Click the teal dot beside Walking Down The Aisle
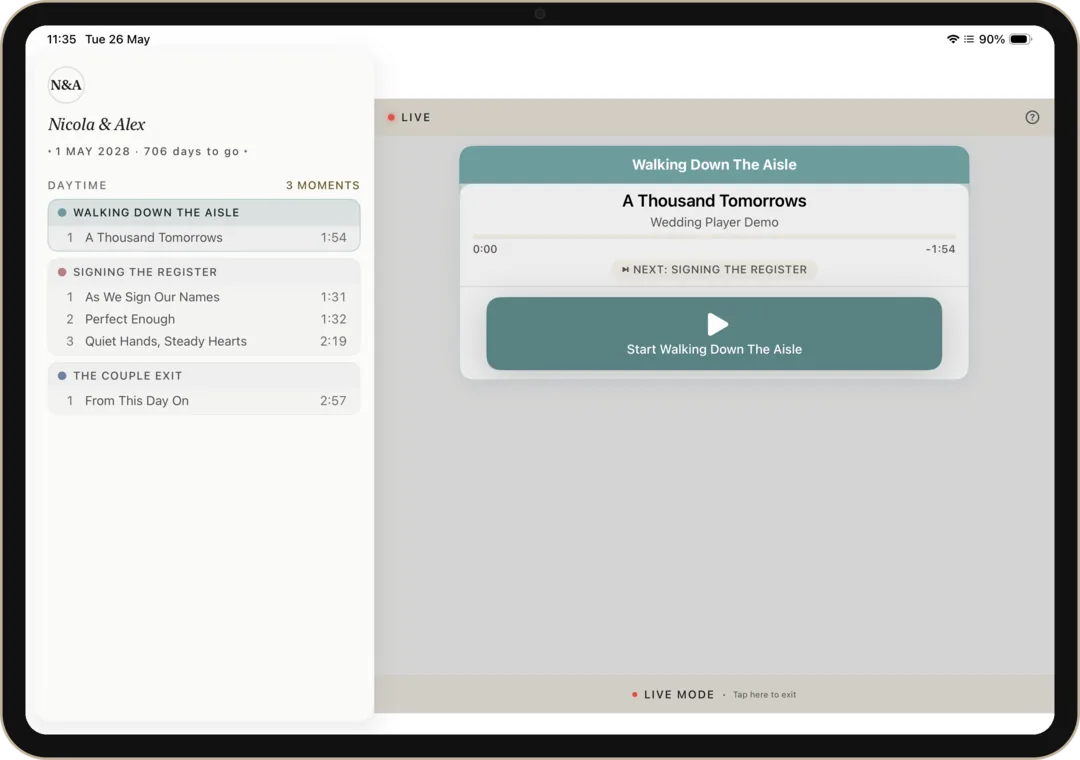Image resolution: width=1080 pixels, height=760 pixels. click(x=62, y=212)
